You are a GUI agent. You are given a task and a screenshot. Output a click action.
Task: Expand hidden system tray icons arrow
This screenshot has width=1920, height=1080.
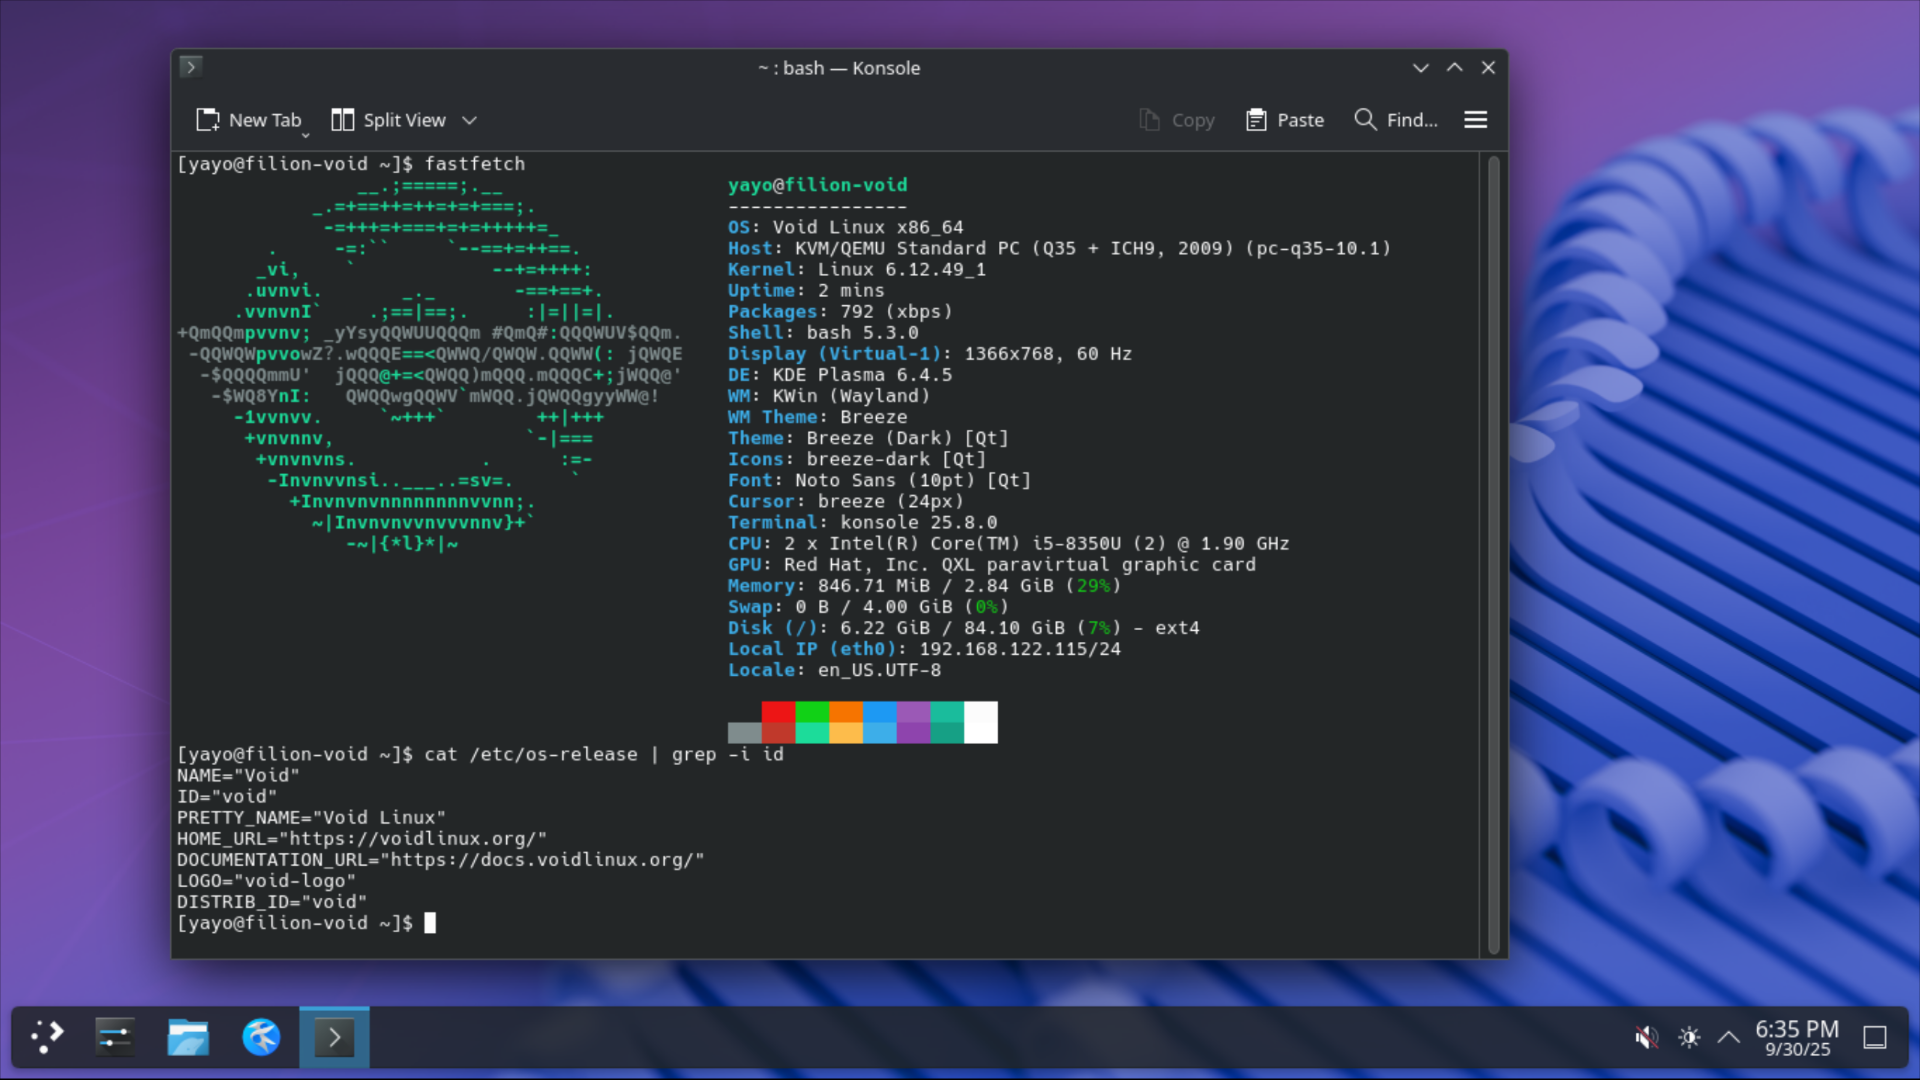click(x=1728, y=1037)
